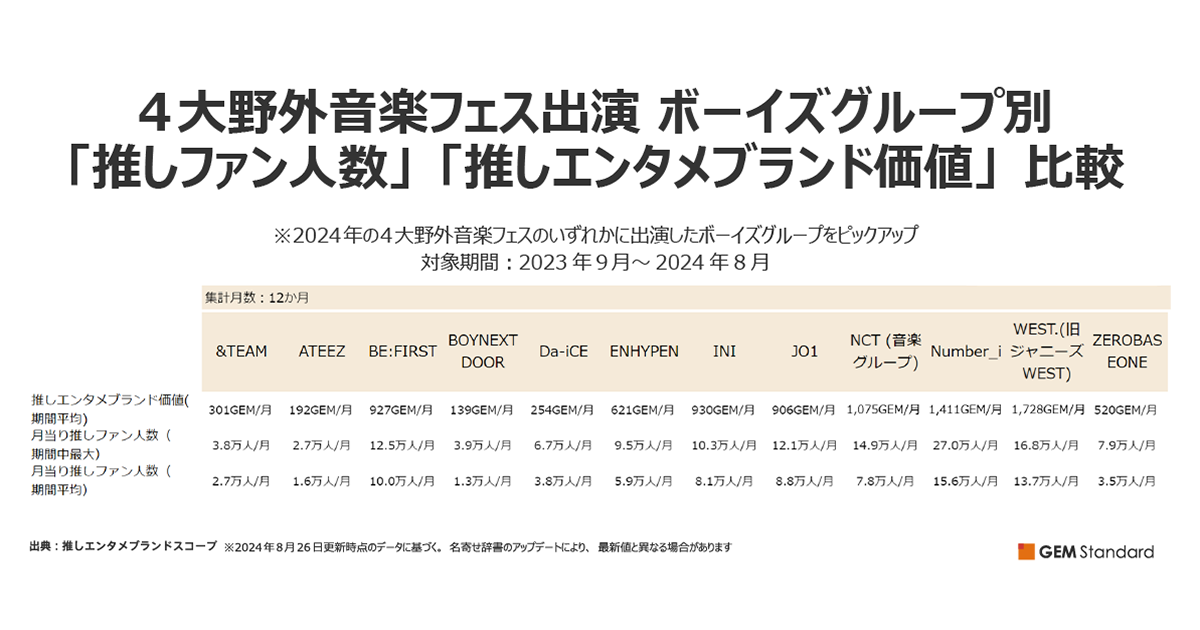Click the '927GEM/月' value under BE:FIRST

(402, 409)
